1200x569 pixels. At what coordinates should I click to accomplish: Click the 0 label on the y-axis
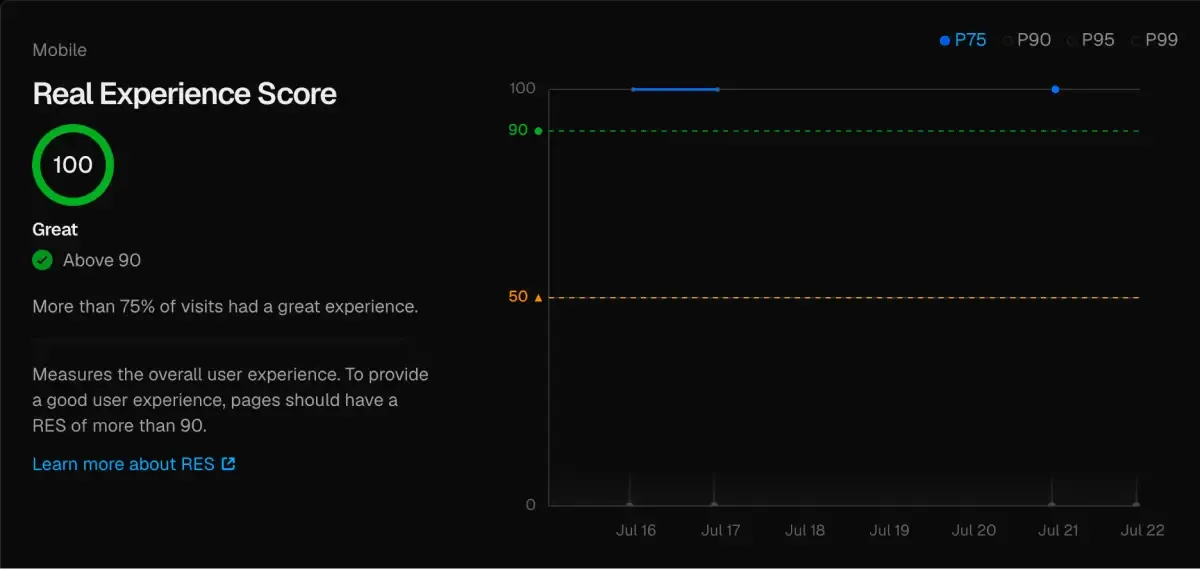tap(531, 504)
